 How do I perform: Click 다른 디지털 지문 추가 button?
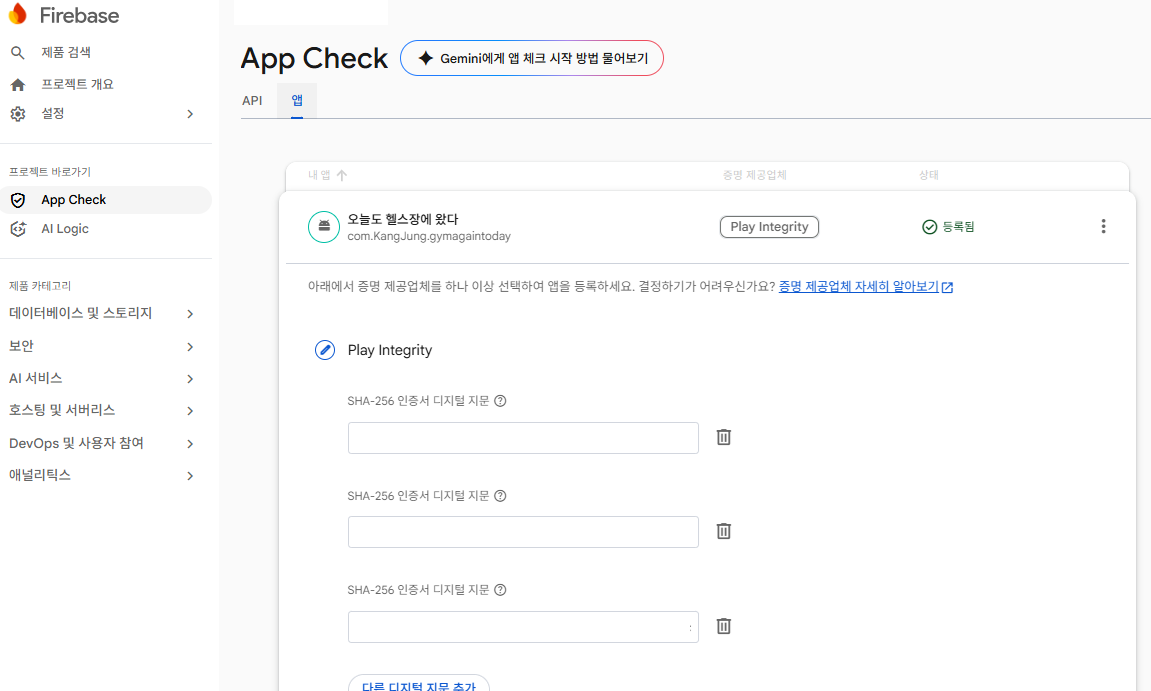(x=418, y=686)
